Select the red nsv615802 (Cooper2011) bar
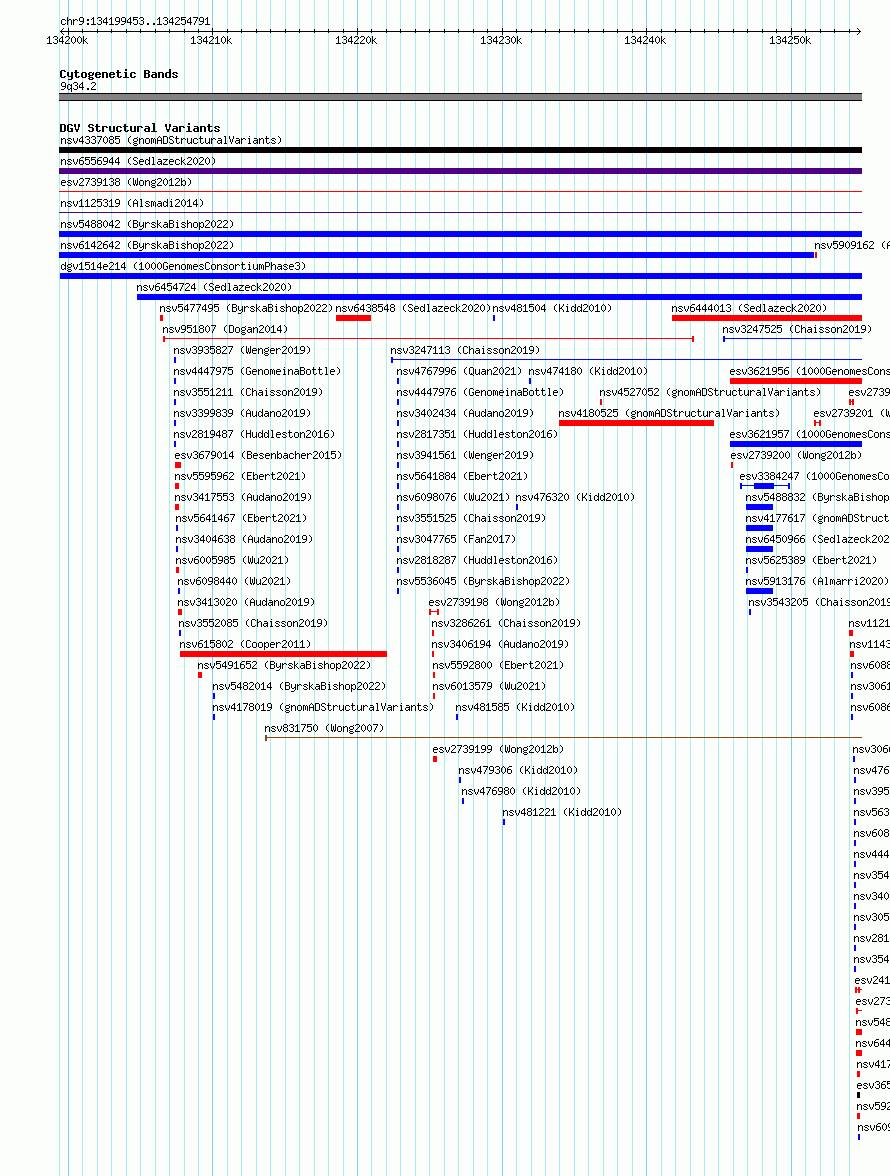890x1176 pixels. tap(283, 654)
